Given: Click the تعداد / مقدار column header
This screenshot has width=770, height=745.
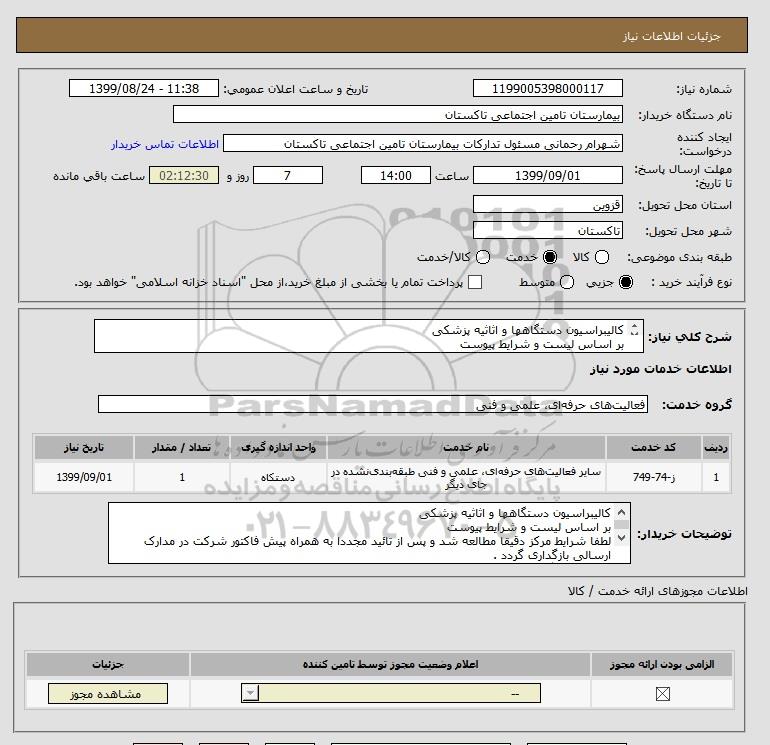Looking at the screenshot, I should coord(182,447).
